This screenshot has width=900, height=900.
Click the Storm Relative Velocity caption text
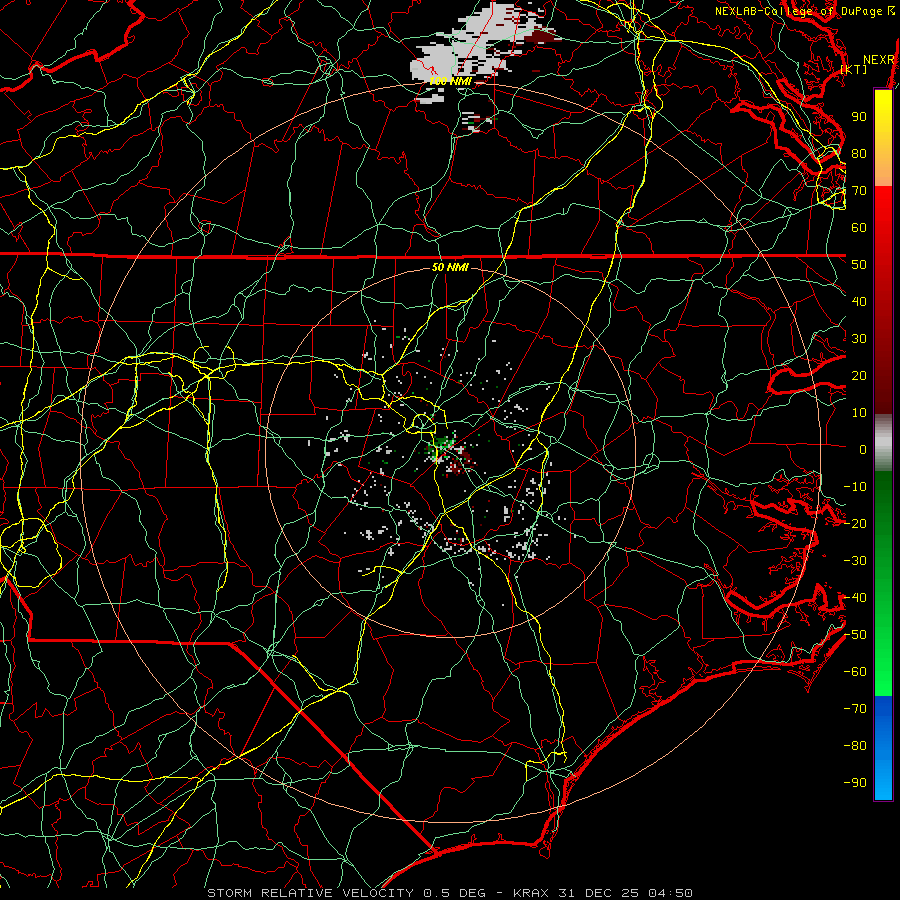point(449,893)
